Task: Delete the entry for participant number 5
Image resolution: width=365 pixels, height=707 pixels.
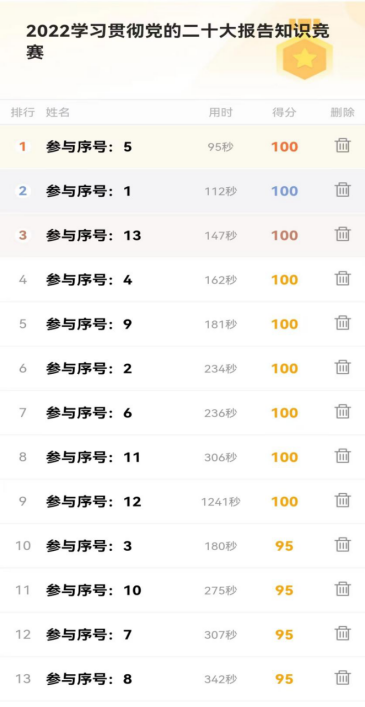Action: [x=342, y=146]
